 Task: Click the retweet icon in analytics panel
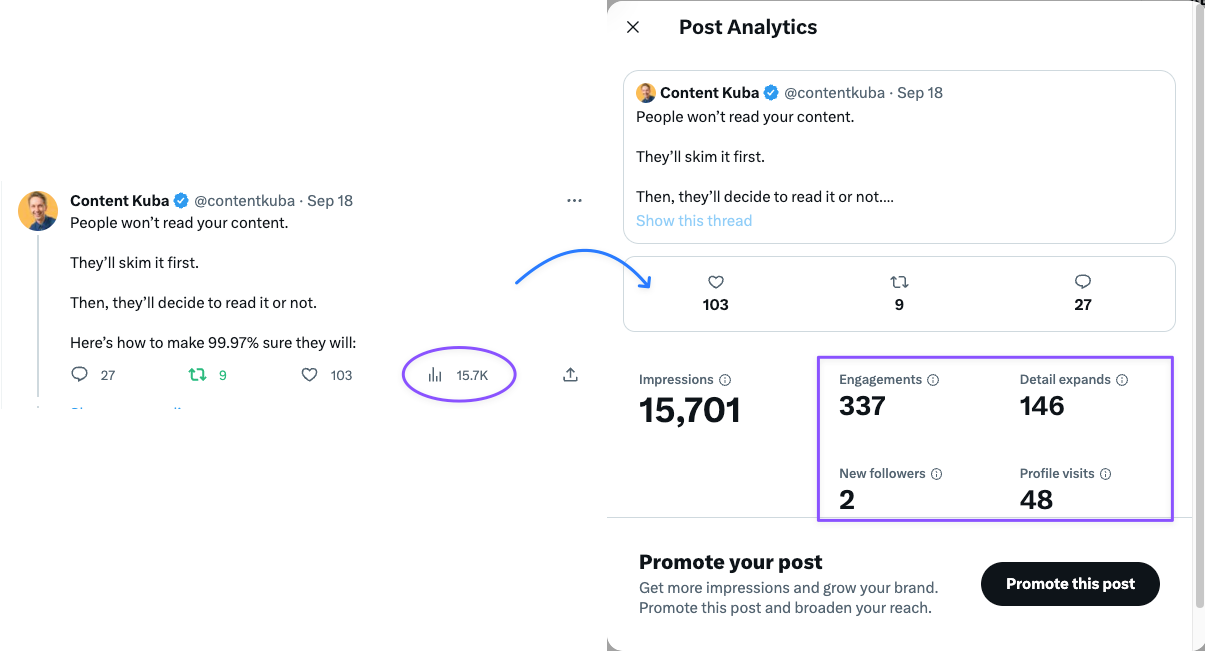coord(899,282)
